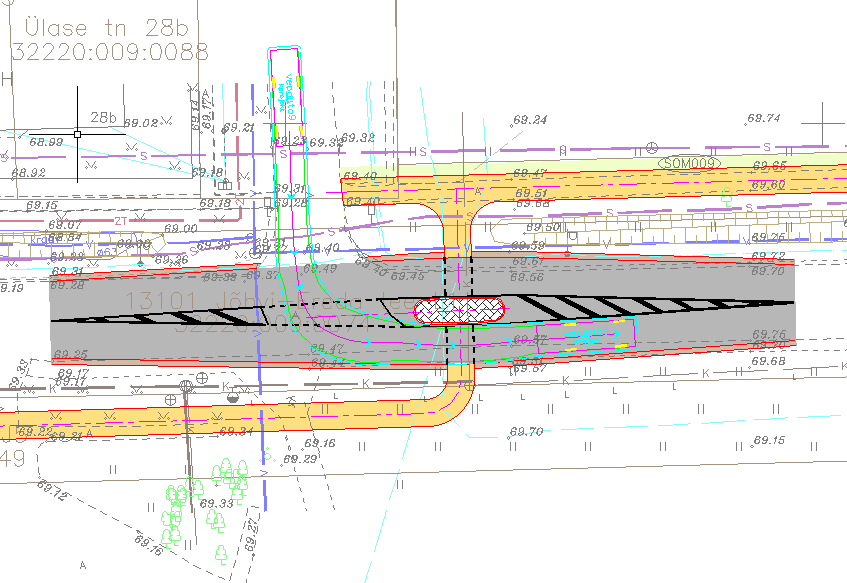Select the 69.59 elevation label
Viewport: 847px width, 583px height.
coord(528,246)
